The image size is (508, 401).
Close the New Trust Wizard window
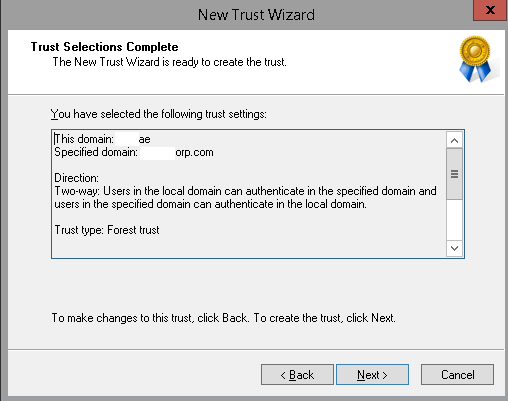(490, 10)
